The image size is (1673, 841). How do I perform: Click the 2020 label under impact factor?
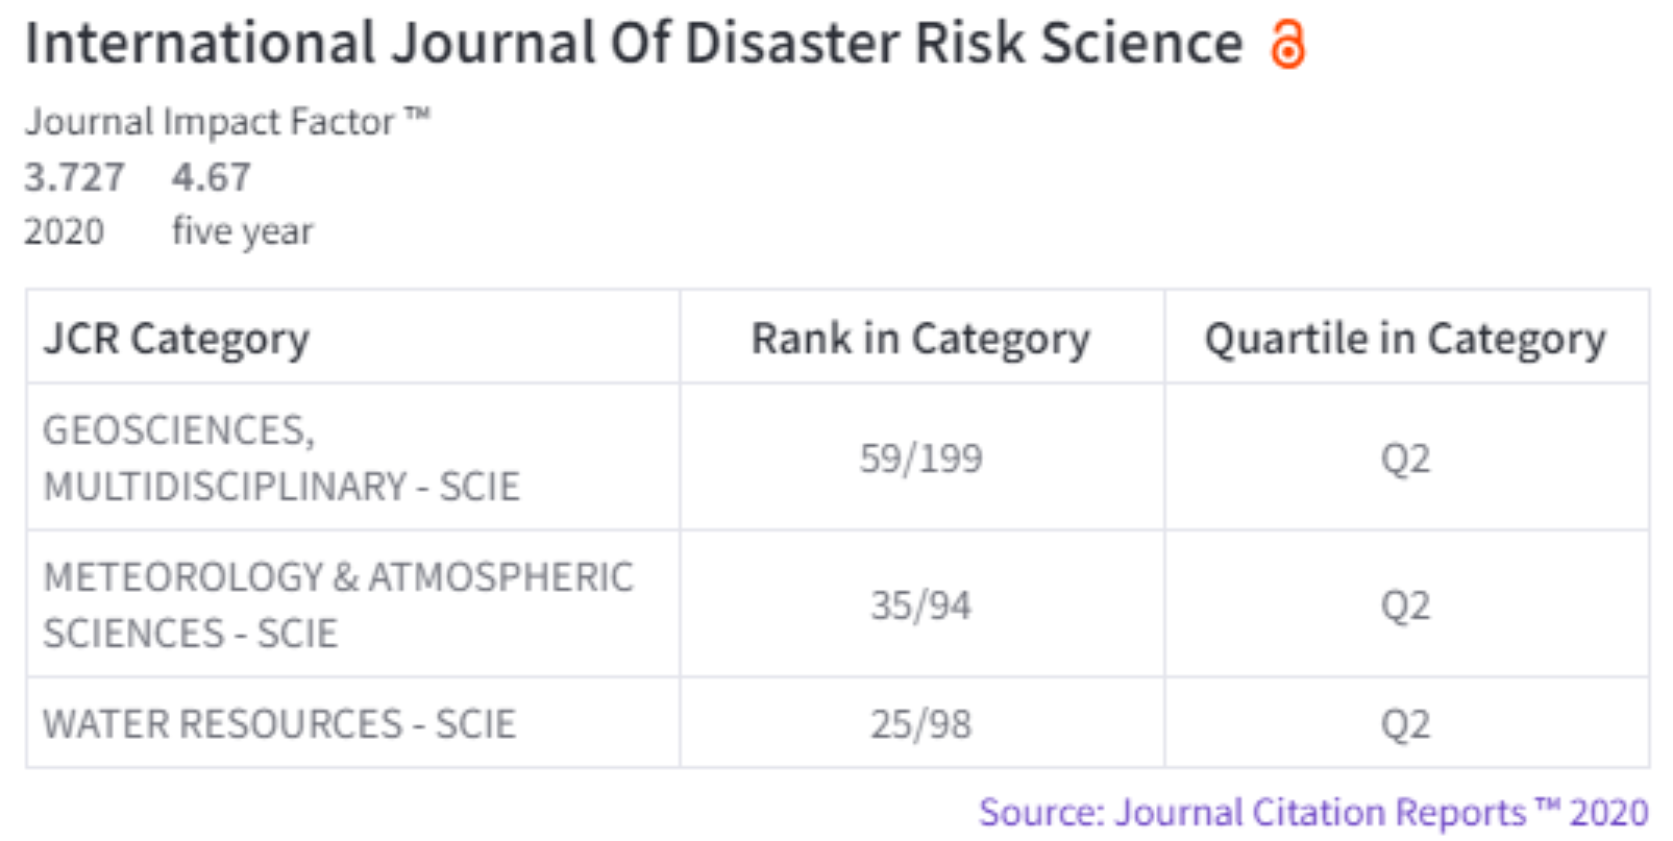click(64, 231)
